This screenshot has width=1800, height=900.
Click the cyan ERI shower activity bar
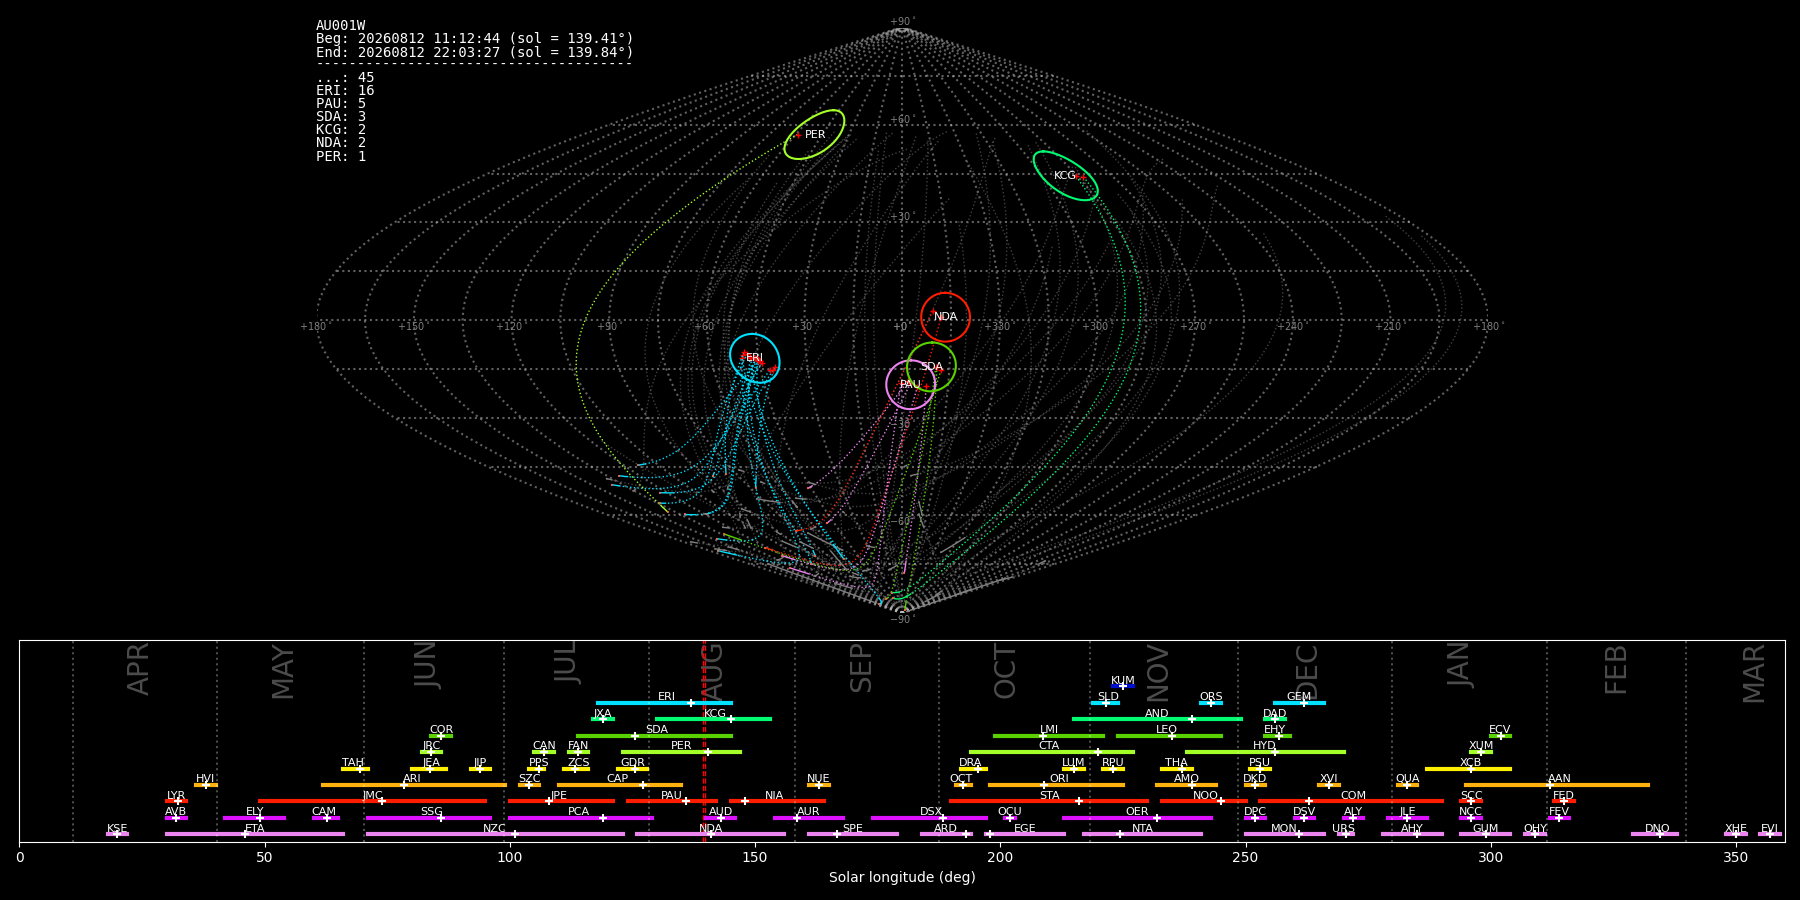click(x=664, y=703)
